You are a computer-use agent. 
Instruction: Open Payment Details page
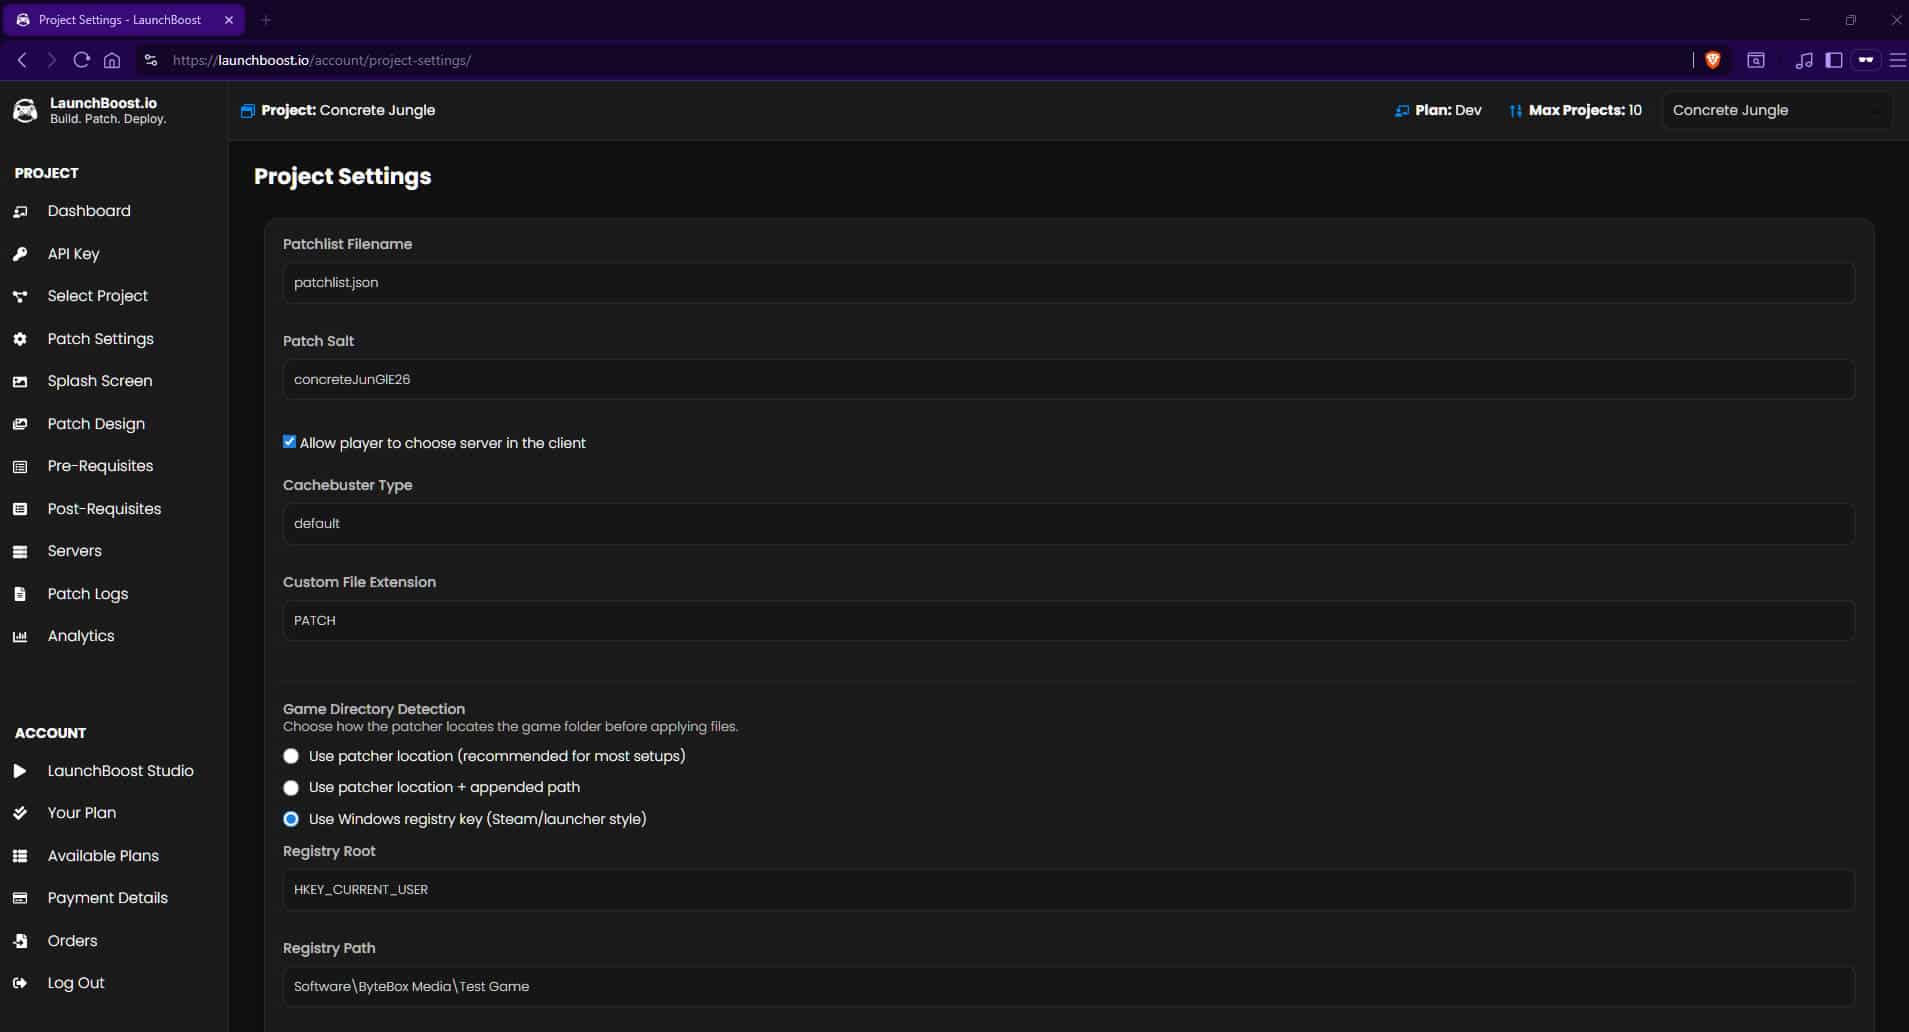click(108, 898)
